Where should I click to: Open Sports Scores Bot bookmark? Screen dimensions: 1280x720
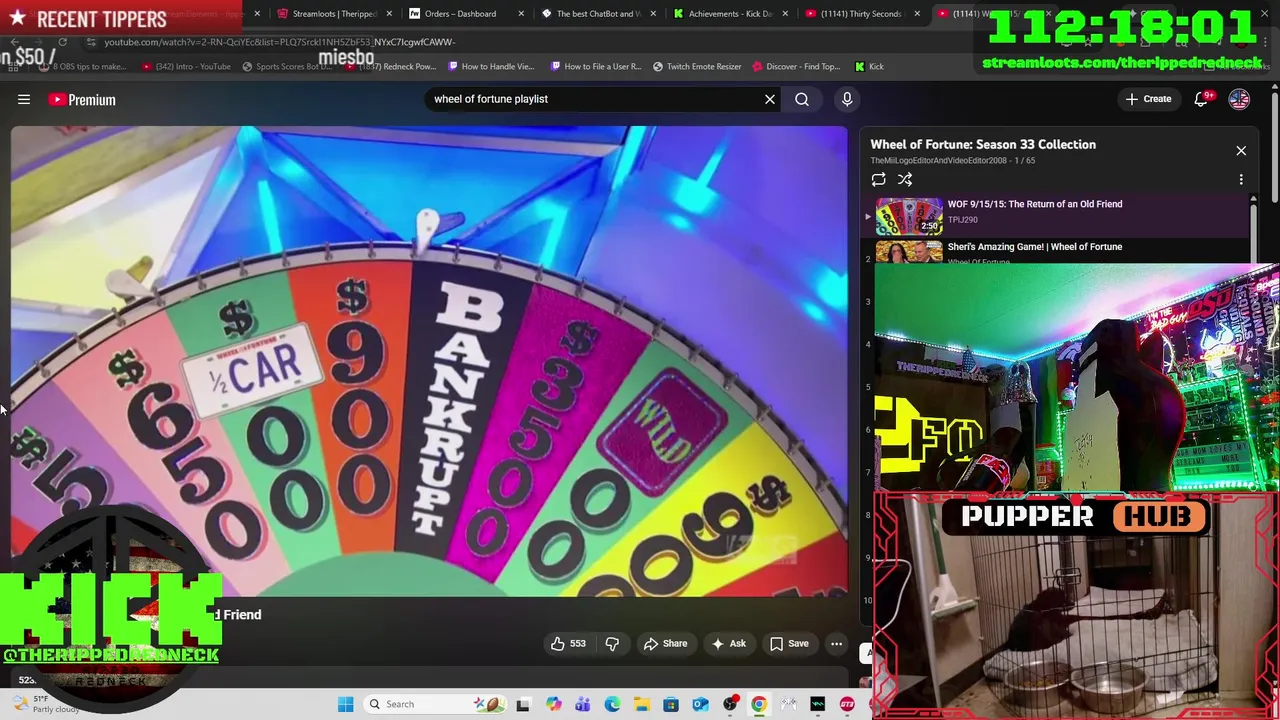coord(285,66)
